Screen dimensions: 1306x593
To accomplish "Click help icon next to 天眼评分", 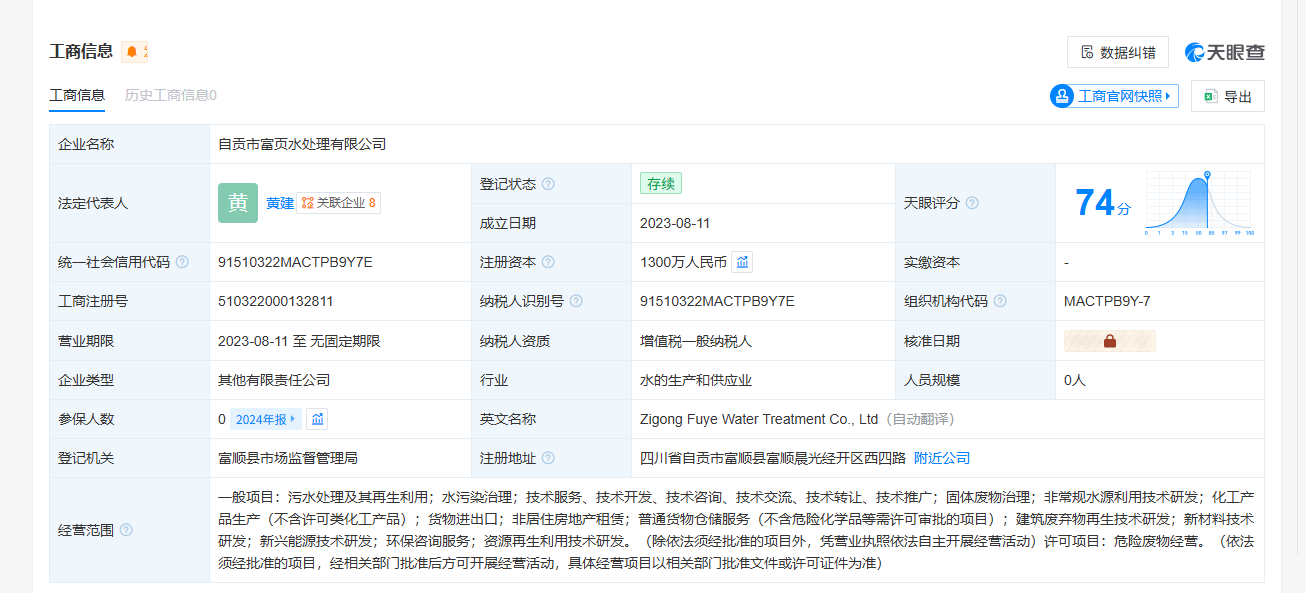I will click(x=972, y=203).
